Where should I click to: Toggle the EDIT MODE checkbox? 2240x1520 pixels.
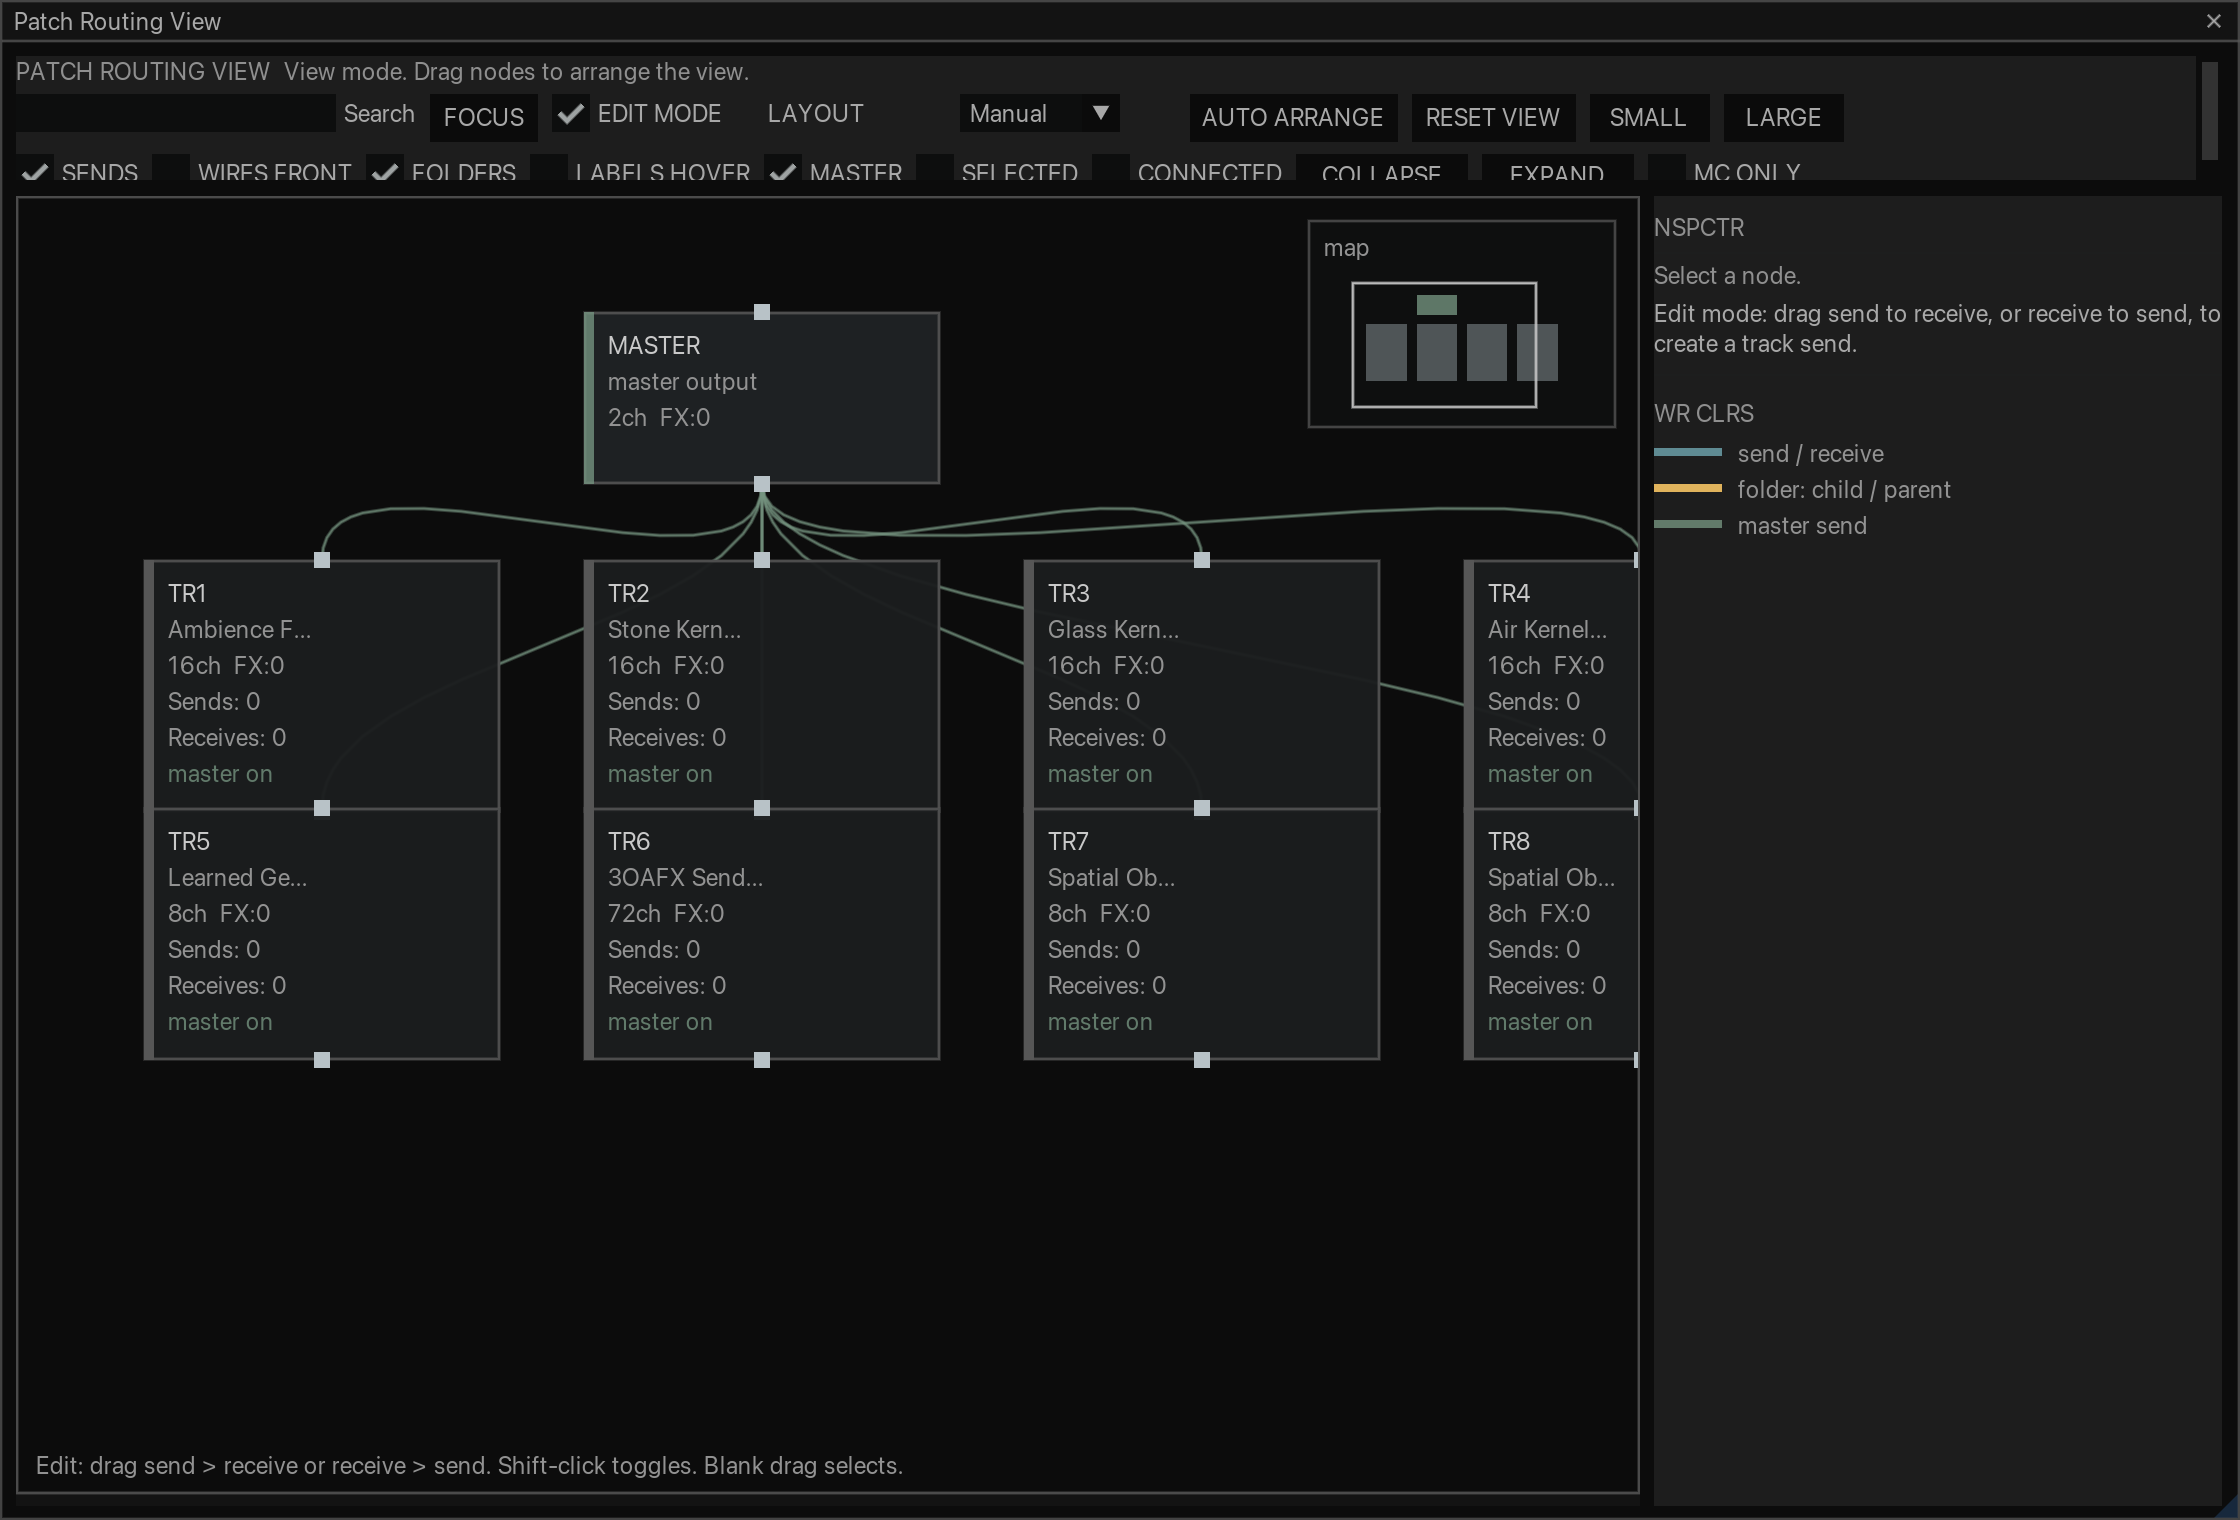pos(570,114)
